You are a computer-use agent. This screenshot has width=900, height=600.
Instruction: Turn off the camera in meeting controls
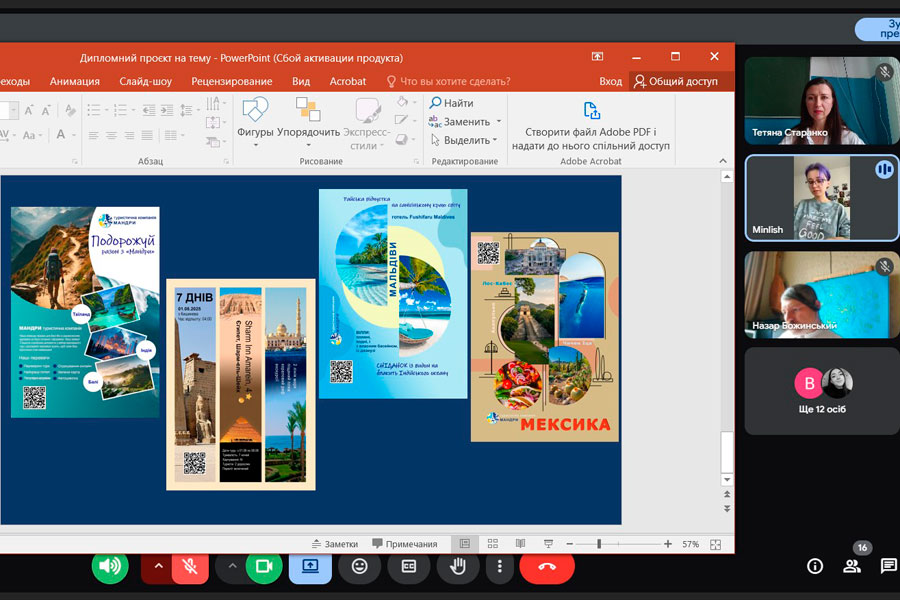pyautogui.click(x=263, y=567)
